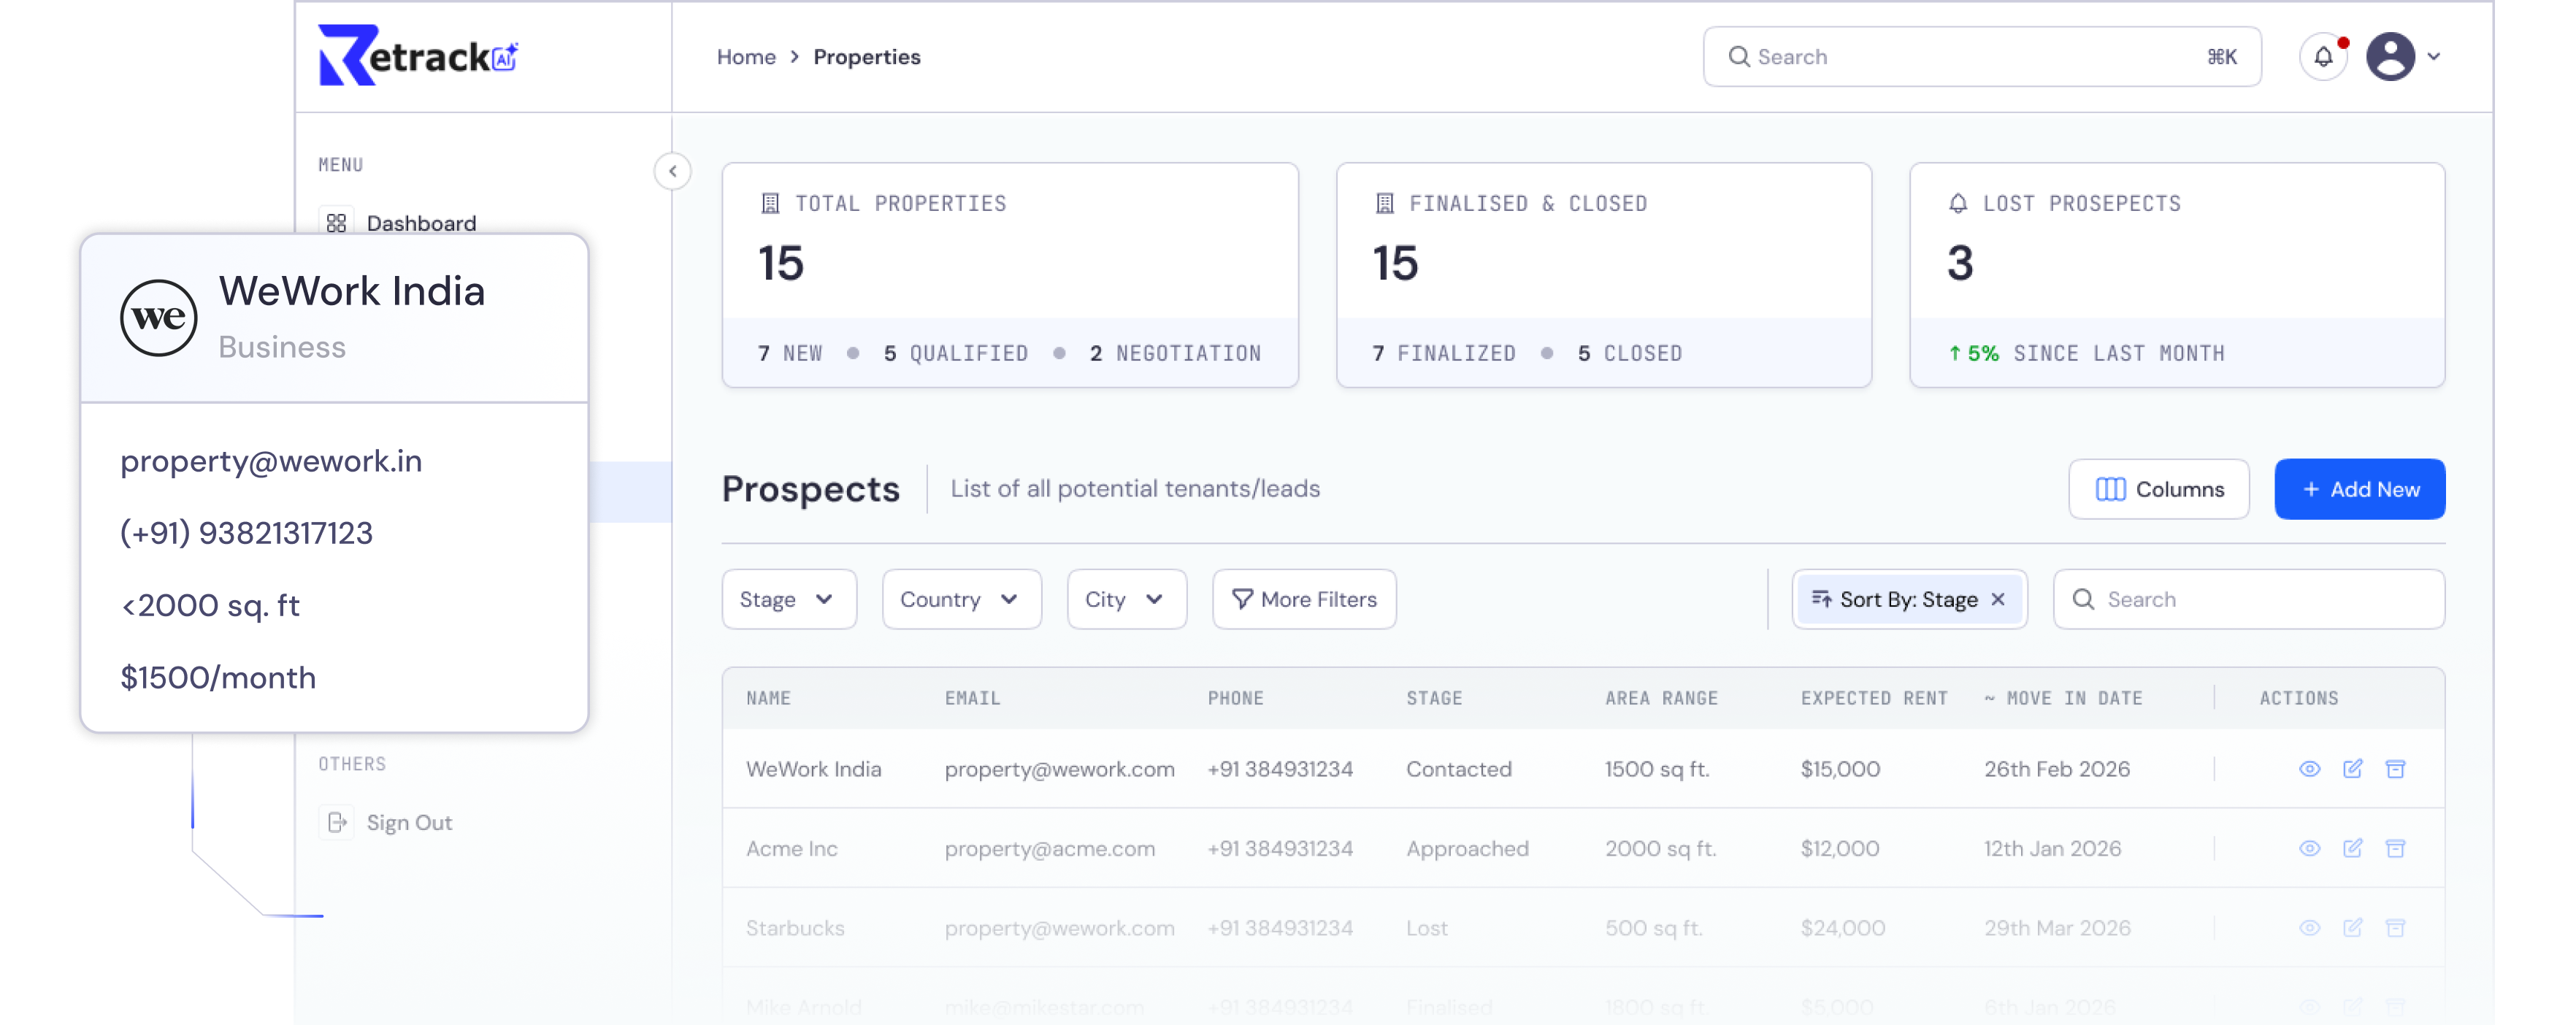
Task: Click the Sign Out icon
Action: pyautogui.click(x=337, y=822)
